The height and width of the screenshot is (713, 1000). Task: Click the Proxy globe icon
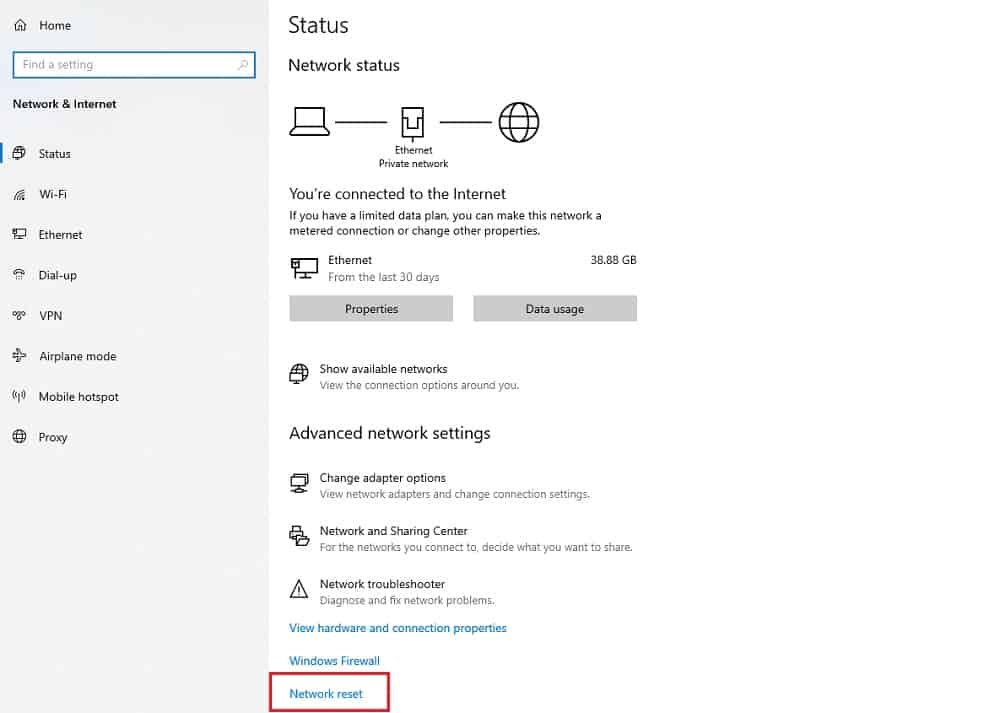pos(19,436)
